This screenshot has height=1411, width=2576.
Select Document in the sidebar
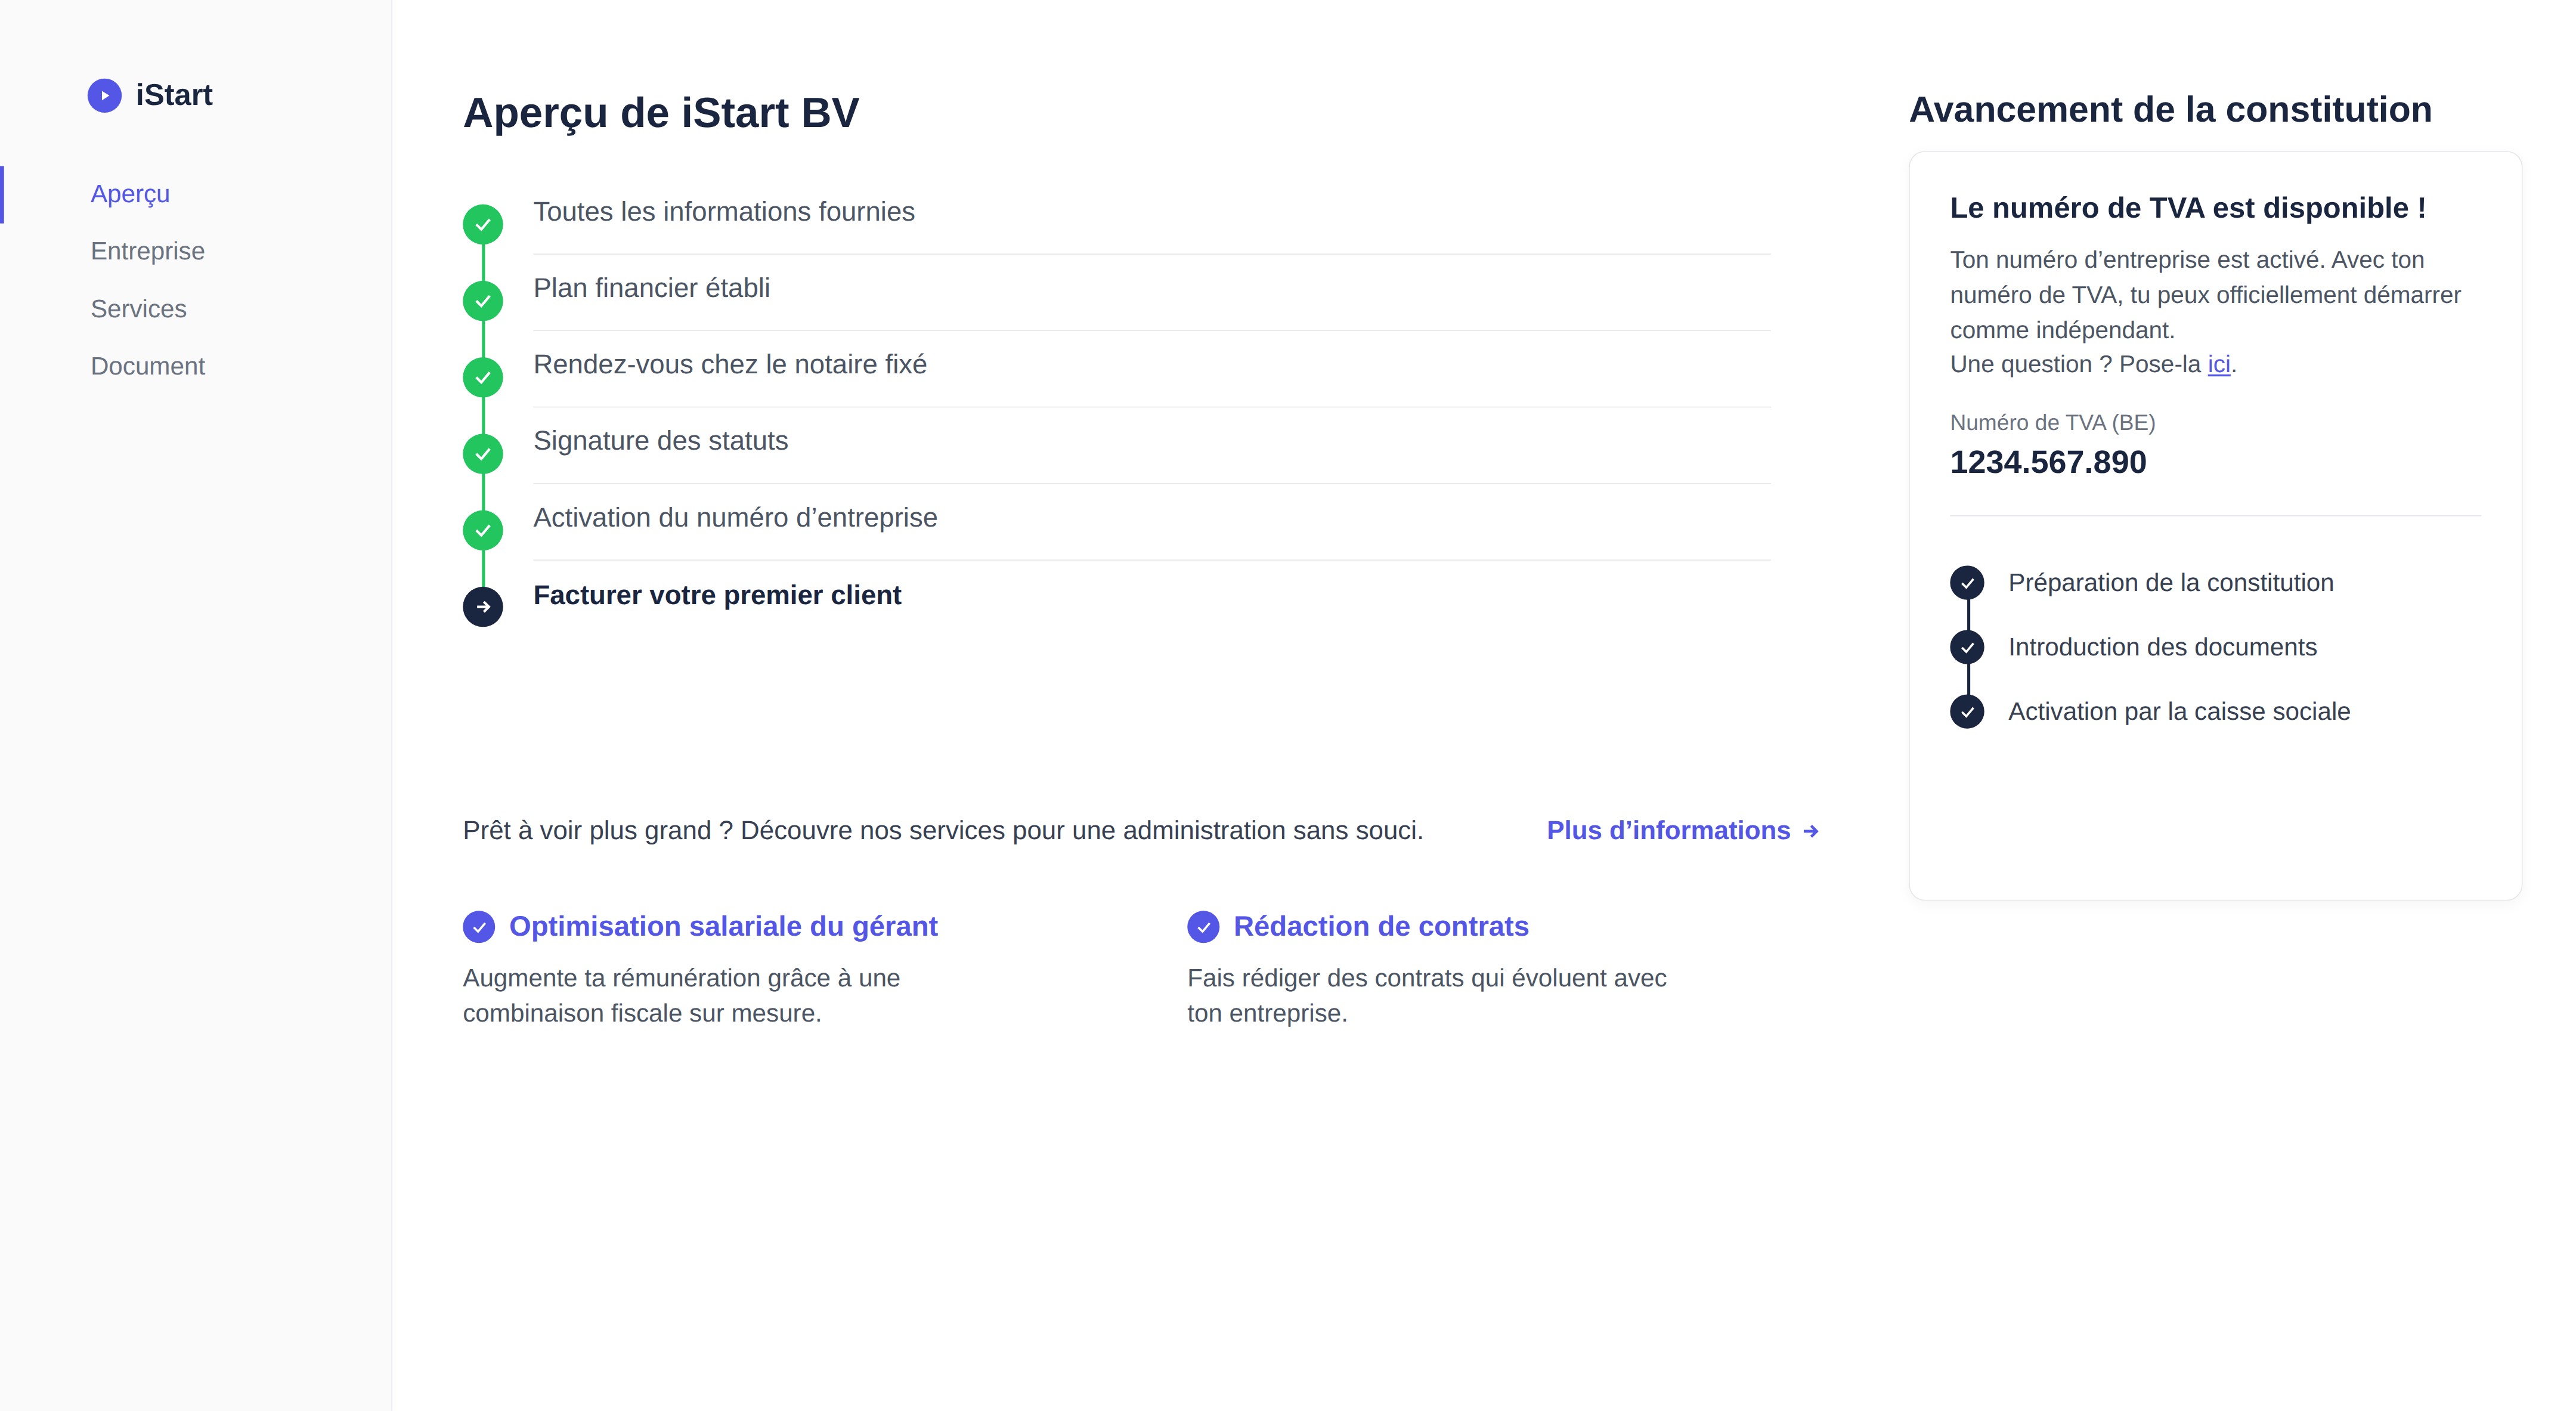(148, 366)
